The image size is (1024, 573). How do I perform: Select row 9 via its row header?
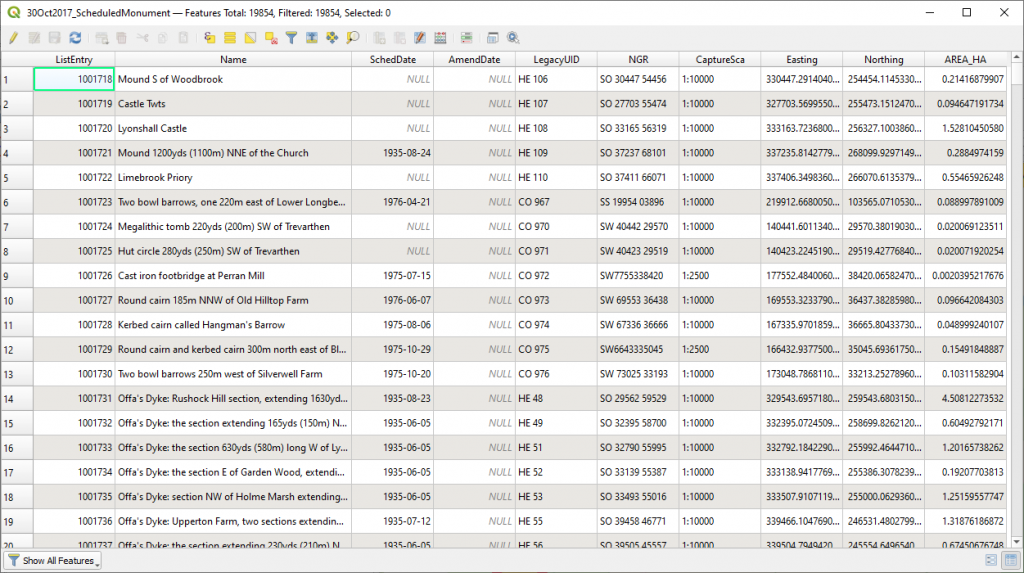click(17, 275)
